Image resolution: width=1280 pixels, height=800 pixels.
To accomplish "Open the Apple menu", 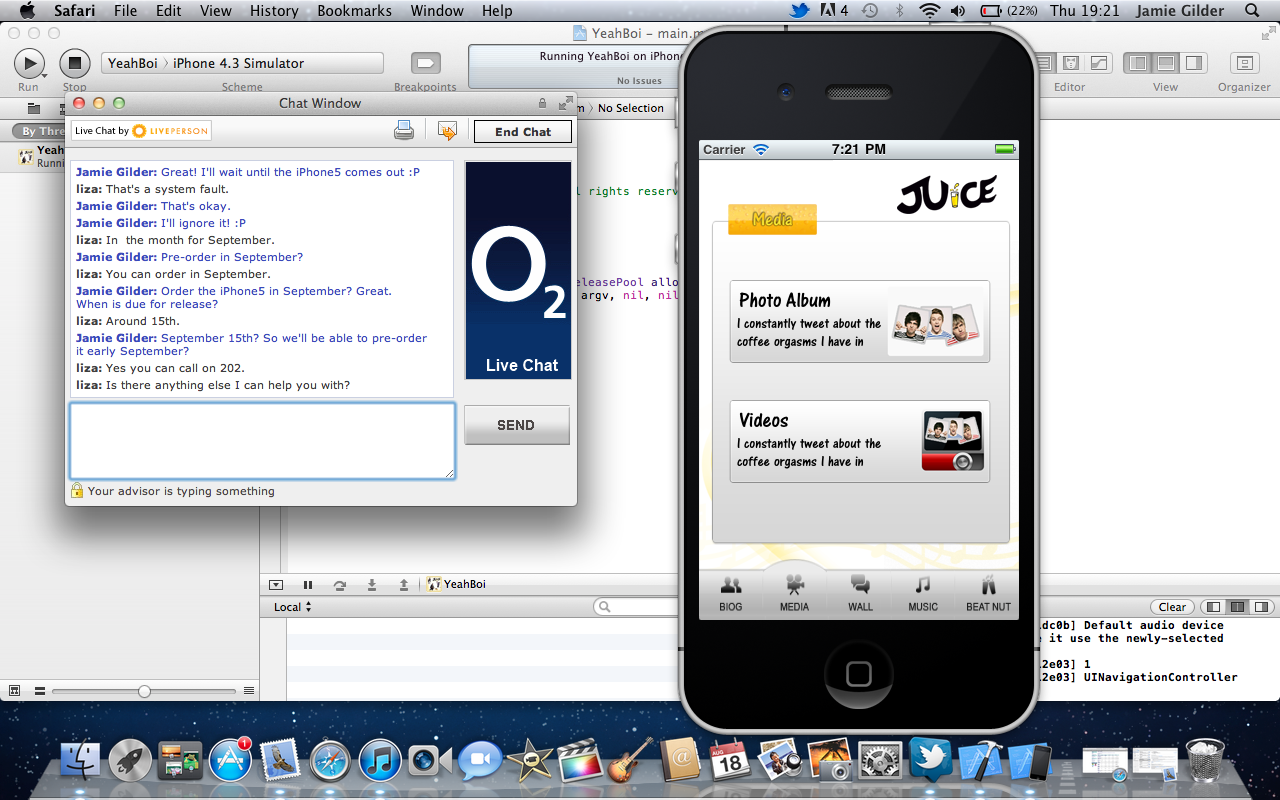I will (x=26, y=11).
